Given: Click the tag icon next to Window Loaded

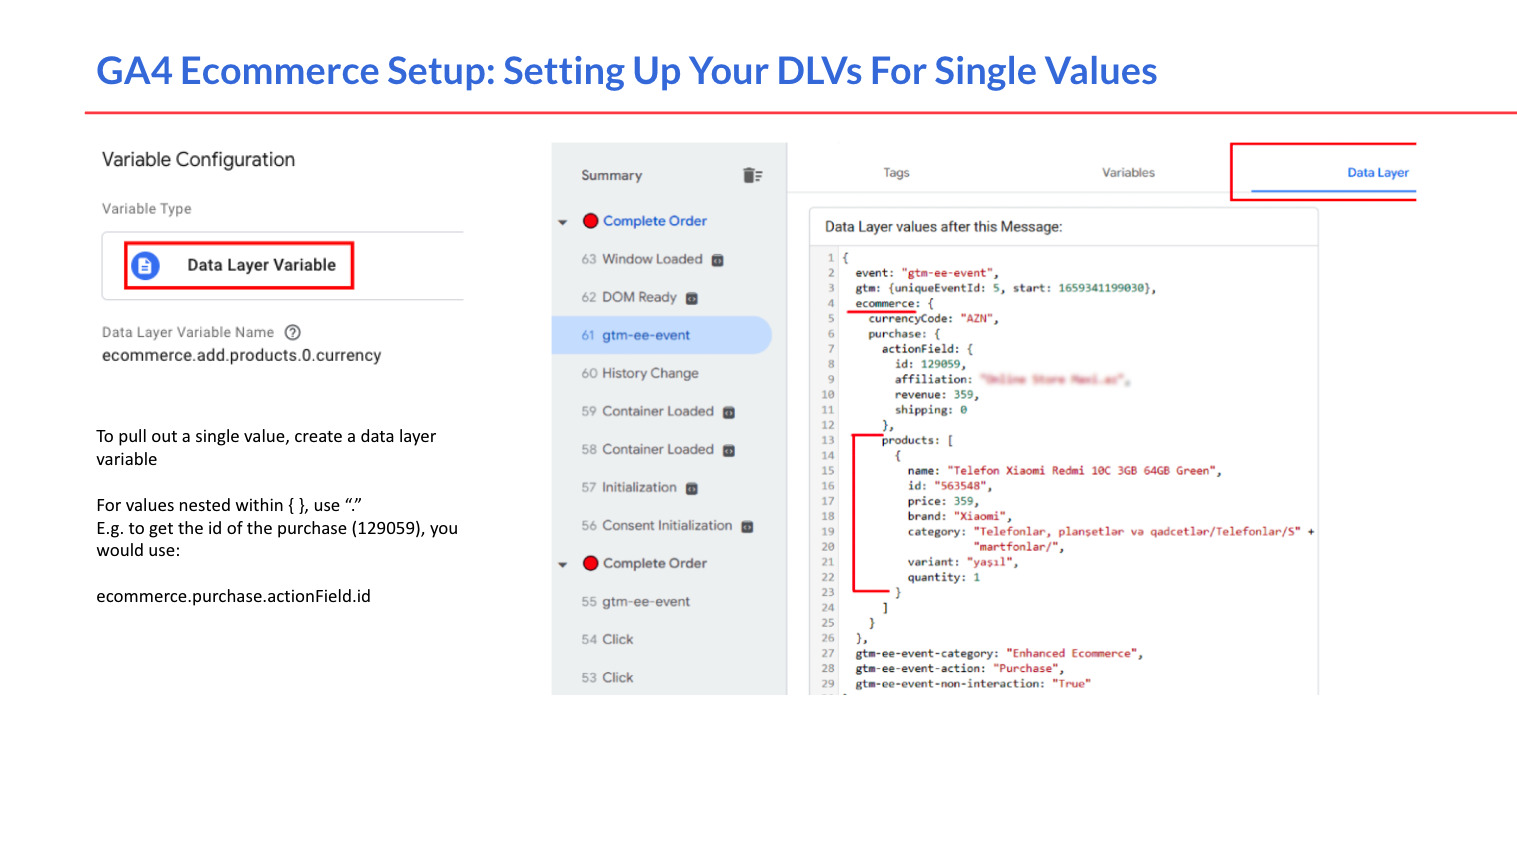Looking at the screenshot, I should pos(717,260).
